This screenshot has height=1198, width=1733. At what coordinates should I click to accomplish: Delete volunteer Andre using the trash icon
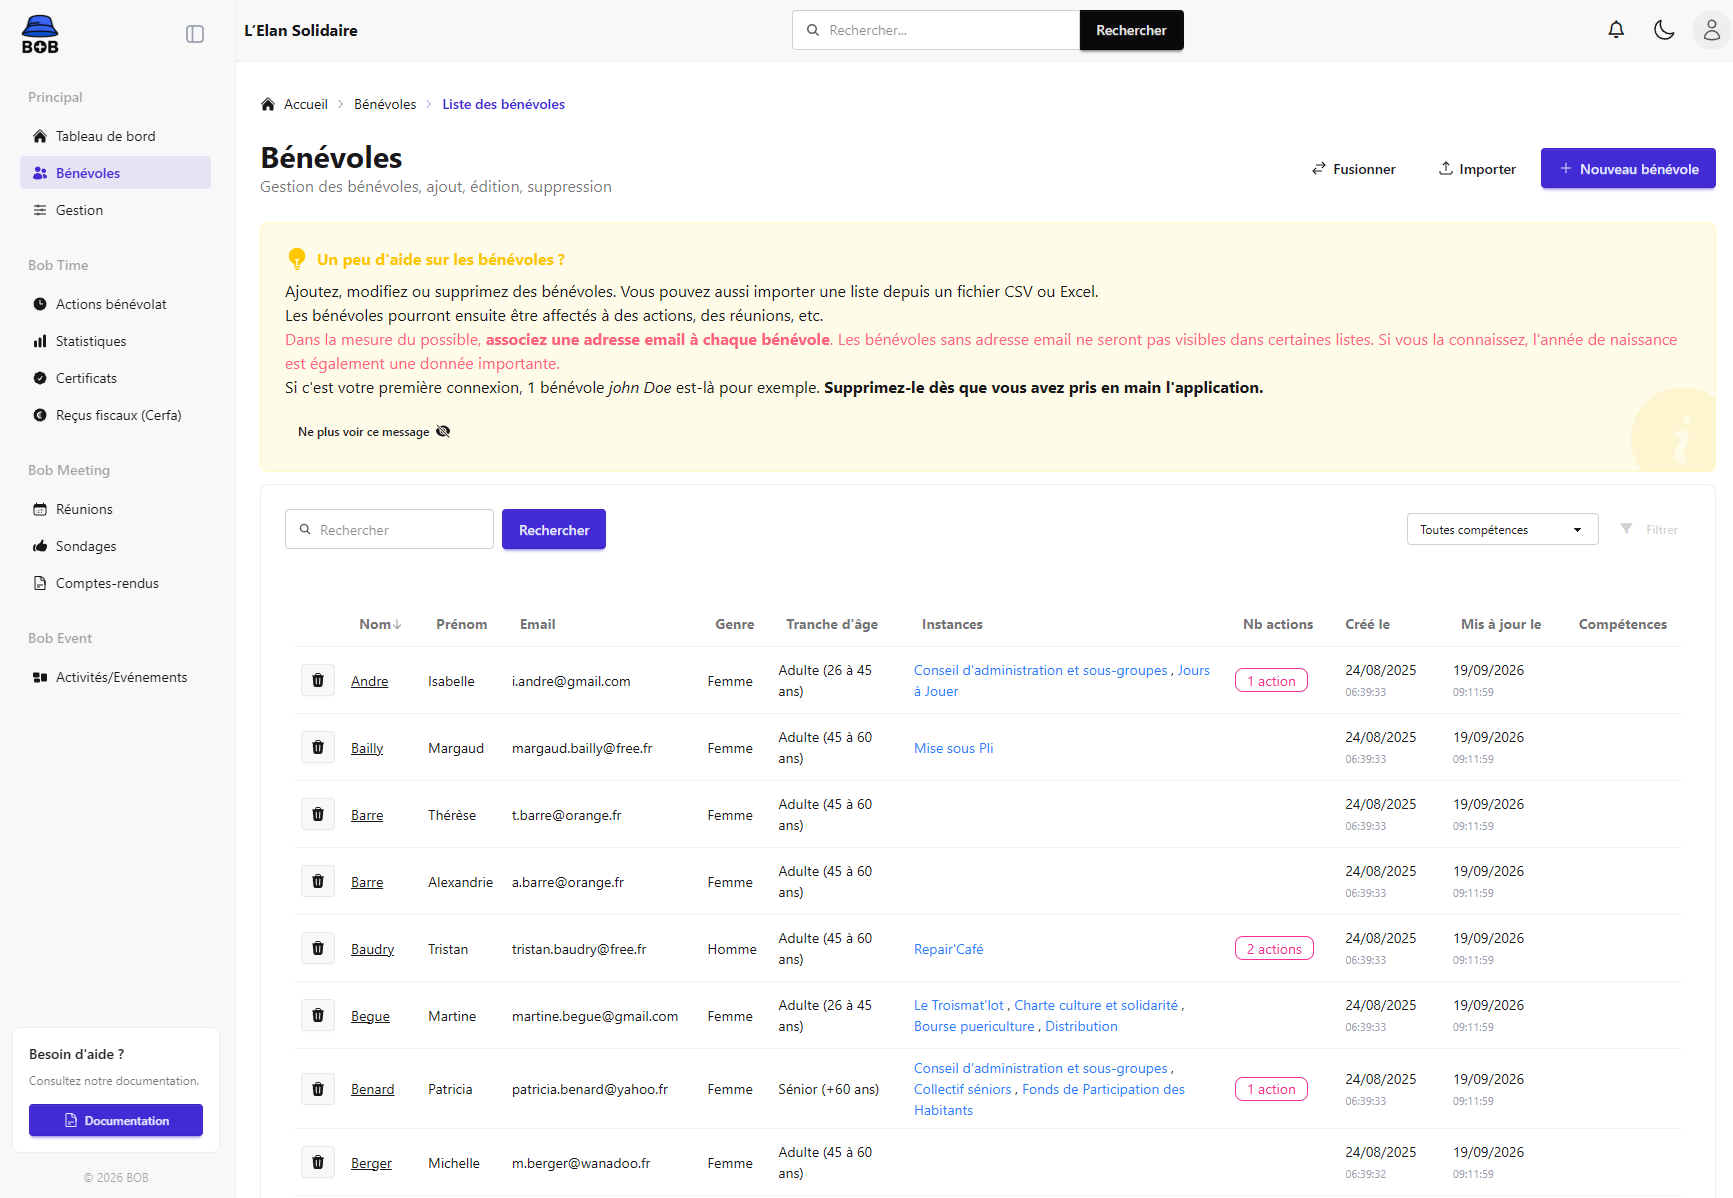(318, 680)
